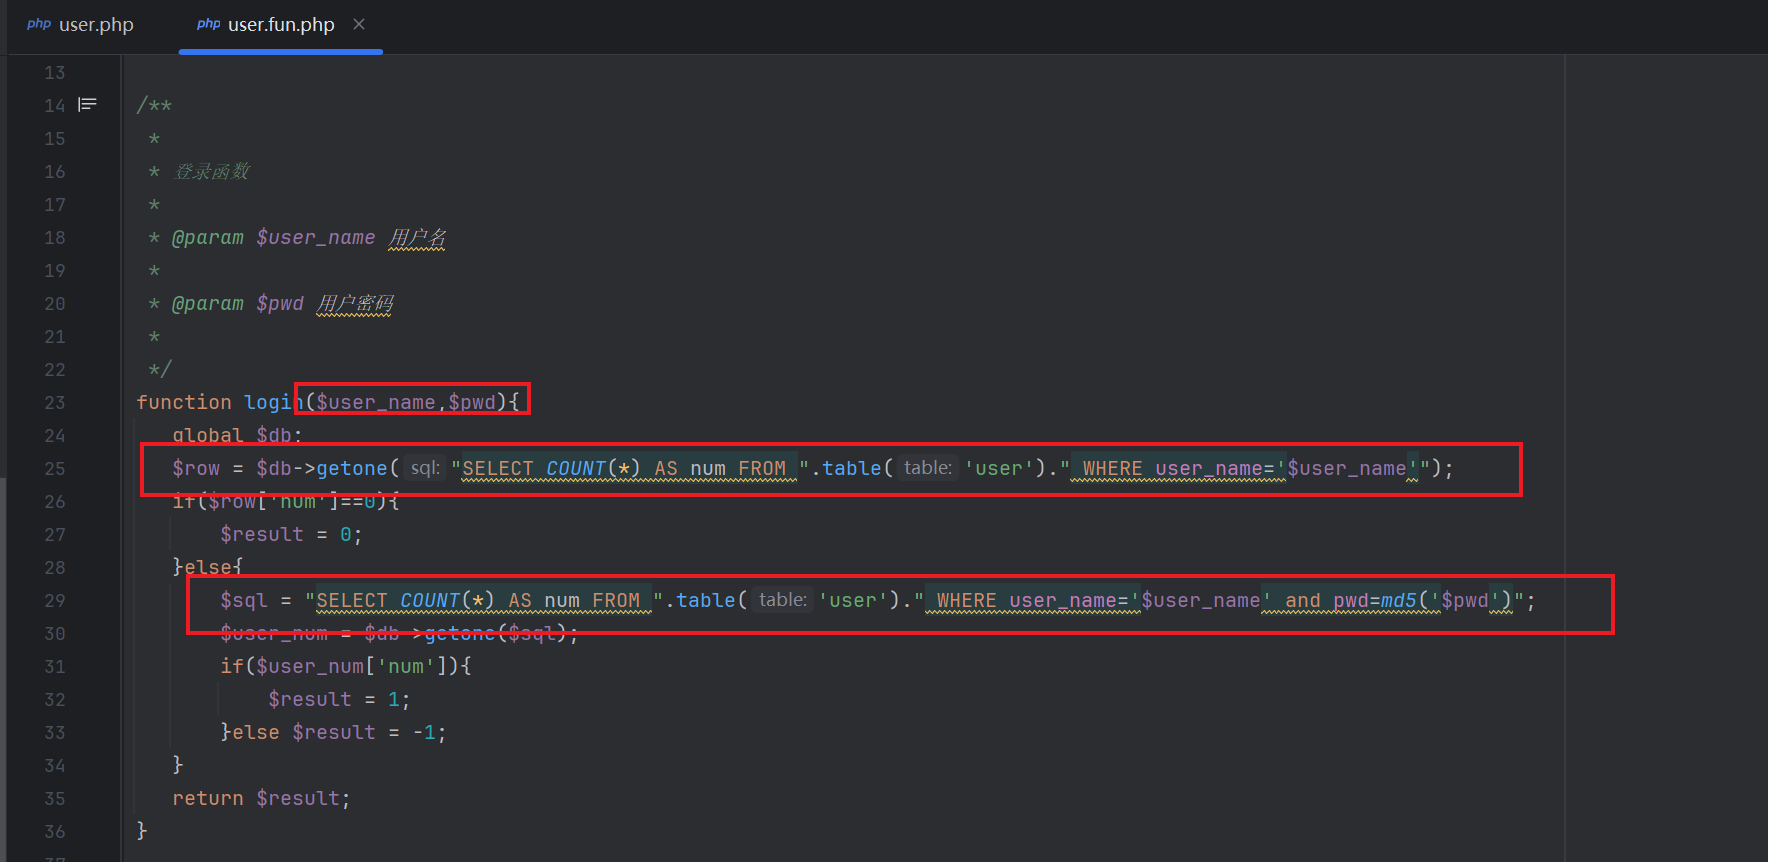Click line number 23 in the gutter
This screenshot has width=1768, height=862.
coord(54,403)
